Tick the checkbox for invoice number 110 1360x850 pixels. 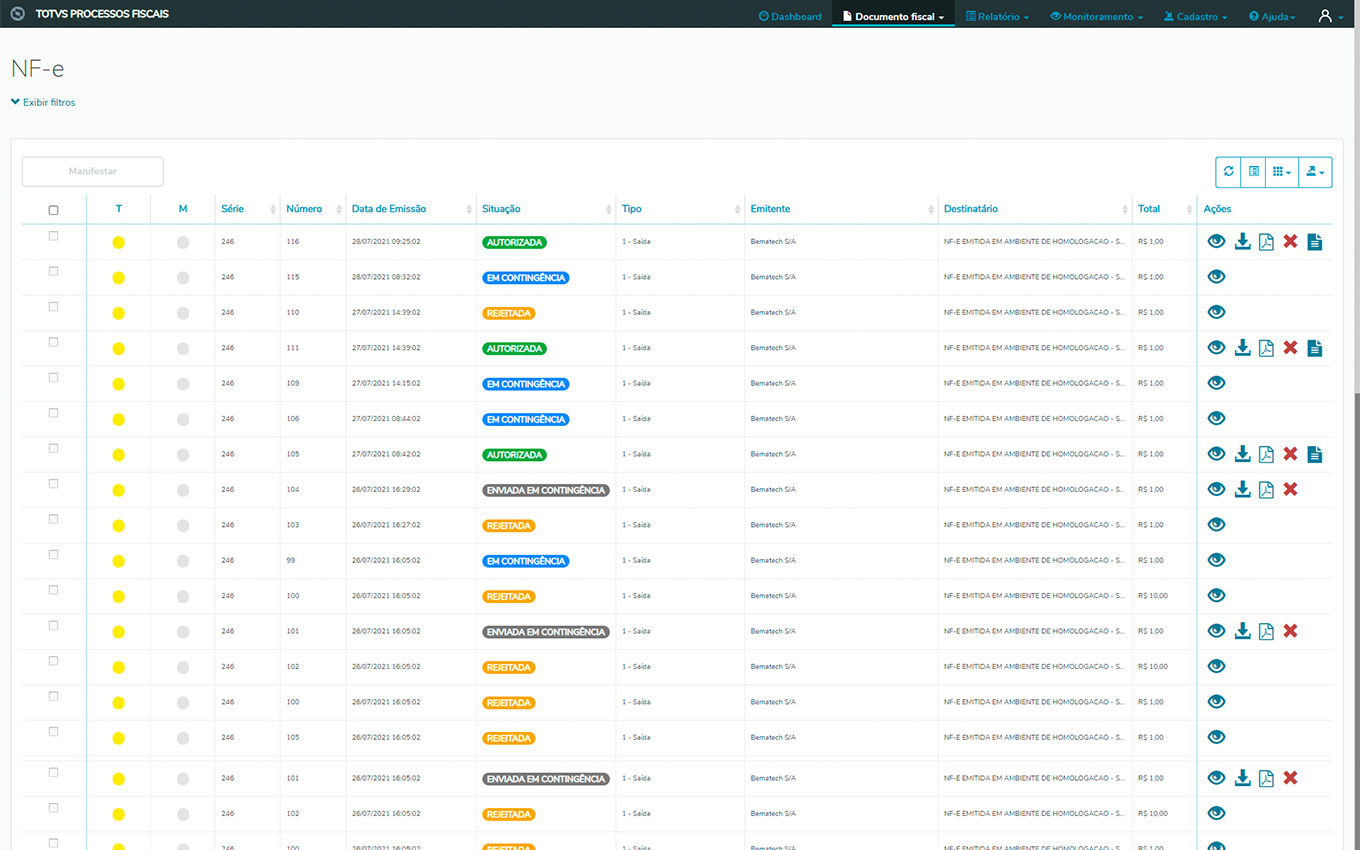(54, 307)
